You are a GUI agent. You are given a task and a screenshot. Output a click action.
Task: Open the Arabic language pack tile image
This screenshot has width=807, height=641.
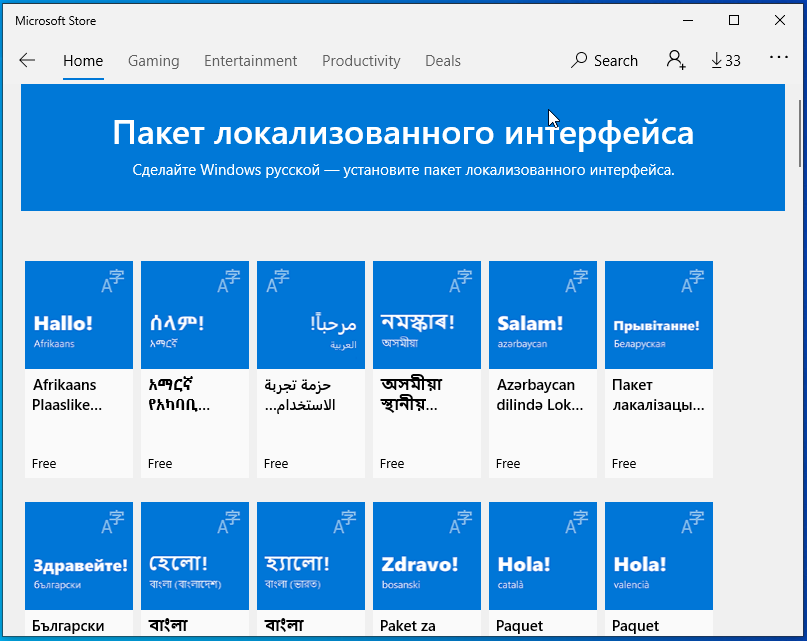311,315
